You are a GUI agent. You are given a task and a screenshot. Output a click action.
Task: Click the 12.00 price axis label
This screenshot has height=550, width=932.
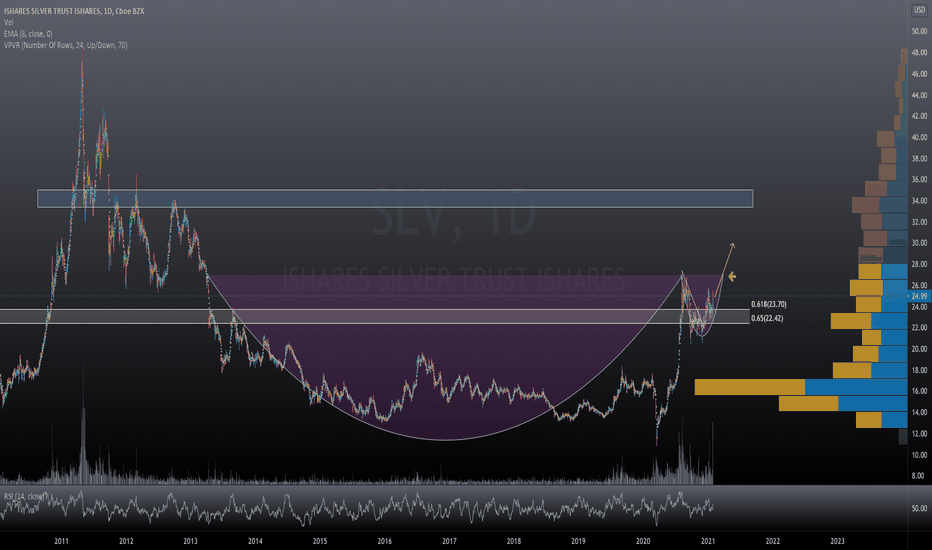pos(919,433)
